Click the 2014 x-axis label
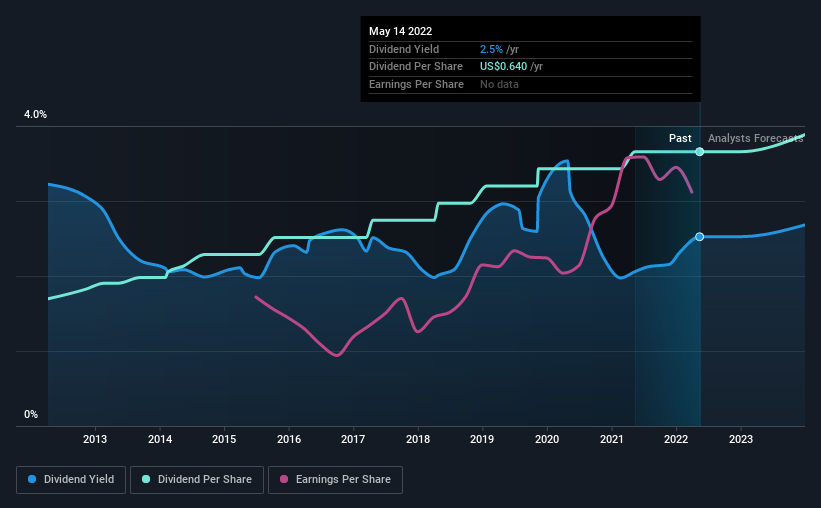Screen dimensions: 821x508 click(x=160, y=439)
